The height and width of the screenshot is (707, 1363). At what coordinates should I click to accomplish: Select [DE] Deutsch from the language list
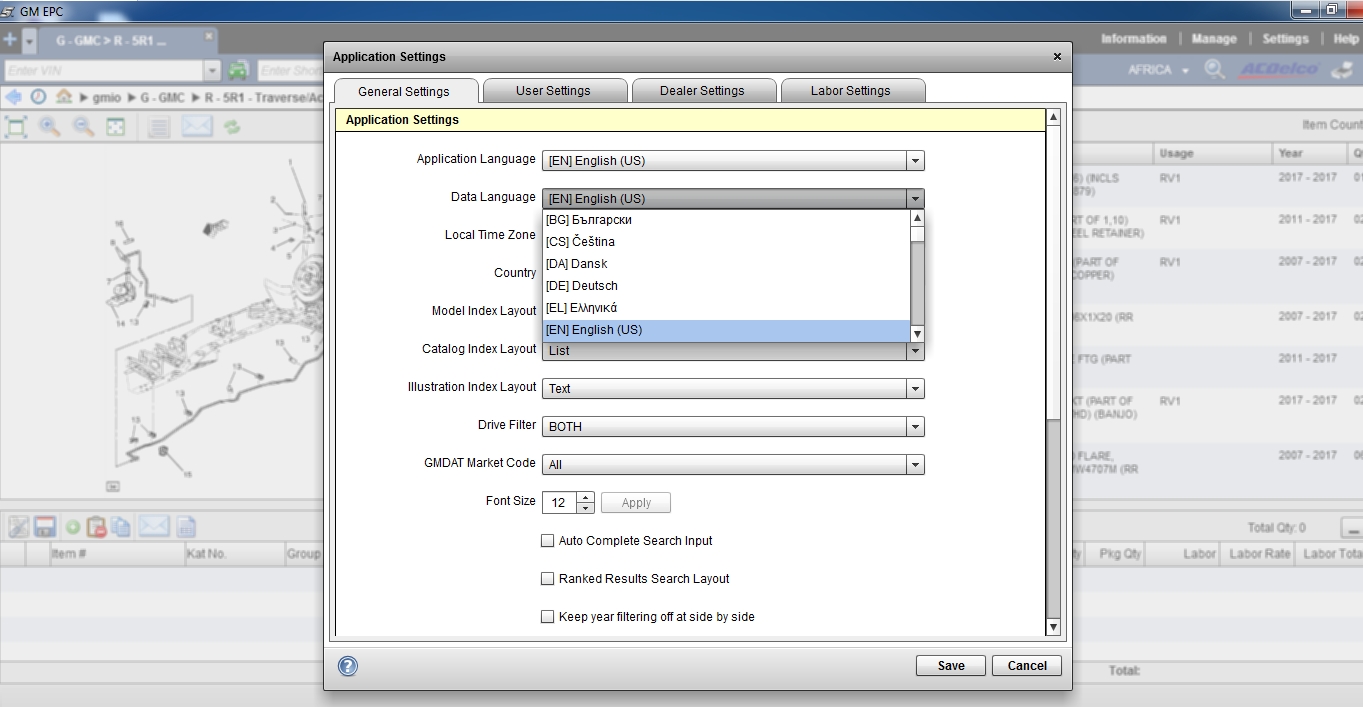[x=726, y=286]
